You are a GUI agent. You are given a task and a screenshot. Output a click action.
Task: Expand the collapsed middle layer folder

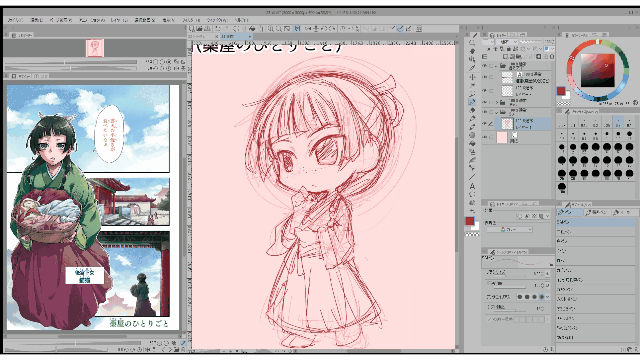click(497, 102)
